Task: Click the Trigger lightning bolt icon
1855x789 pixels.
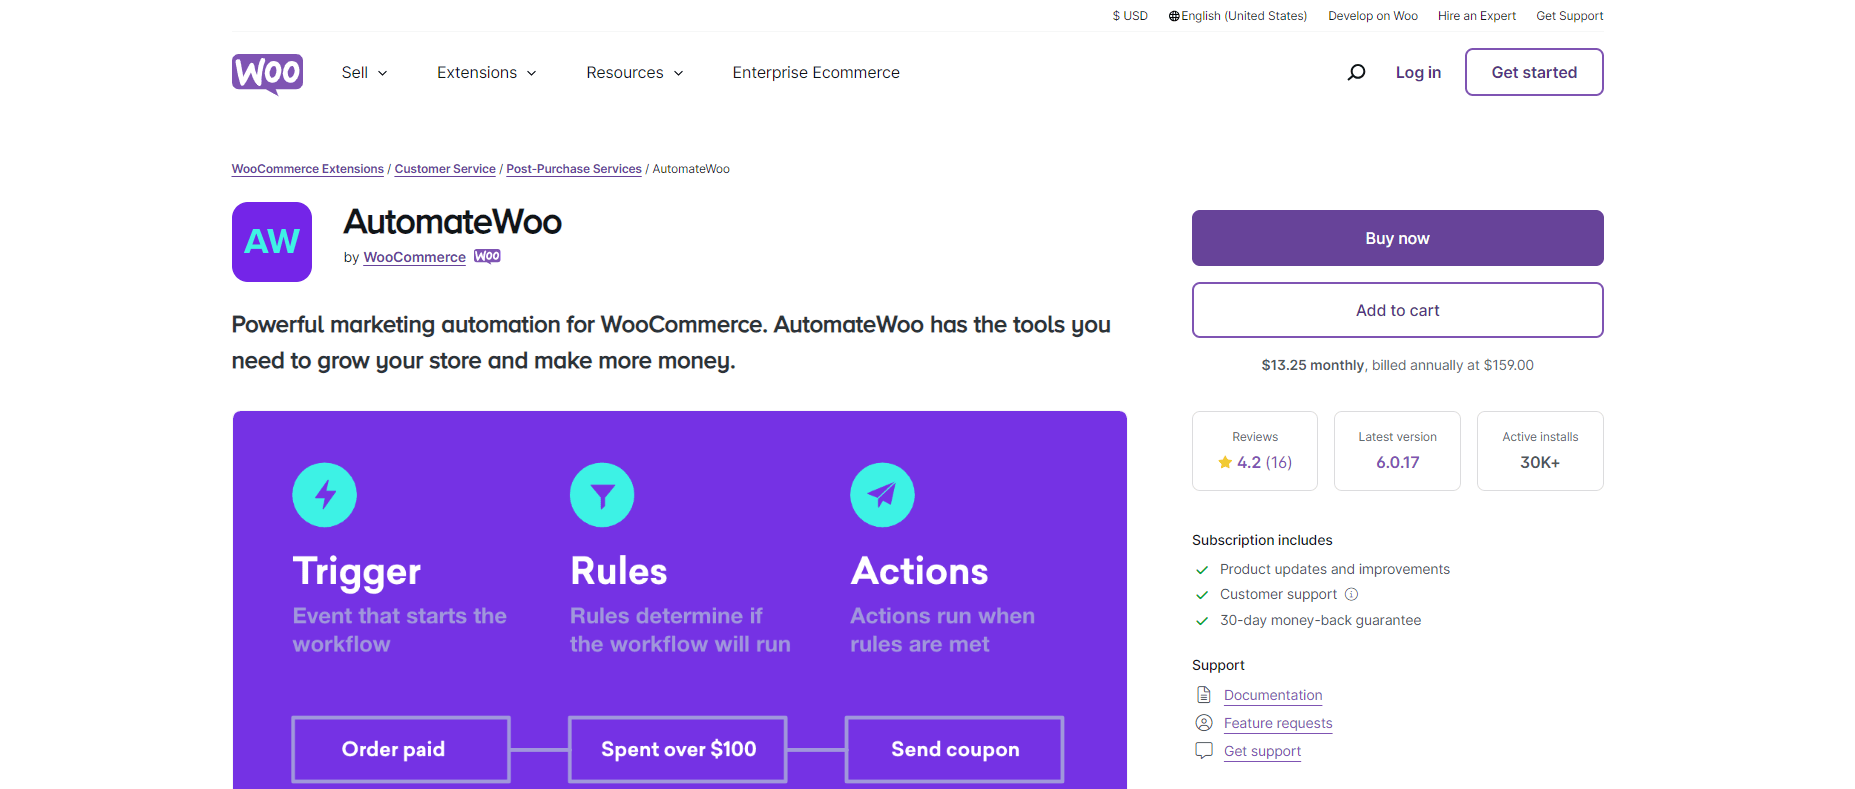Action: tap(324, 494)
